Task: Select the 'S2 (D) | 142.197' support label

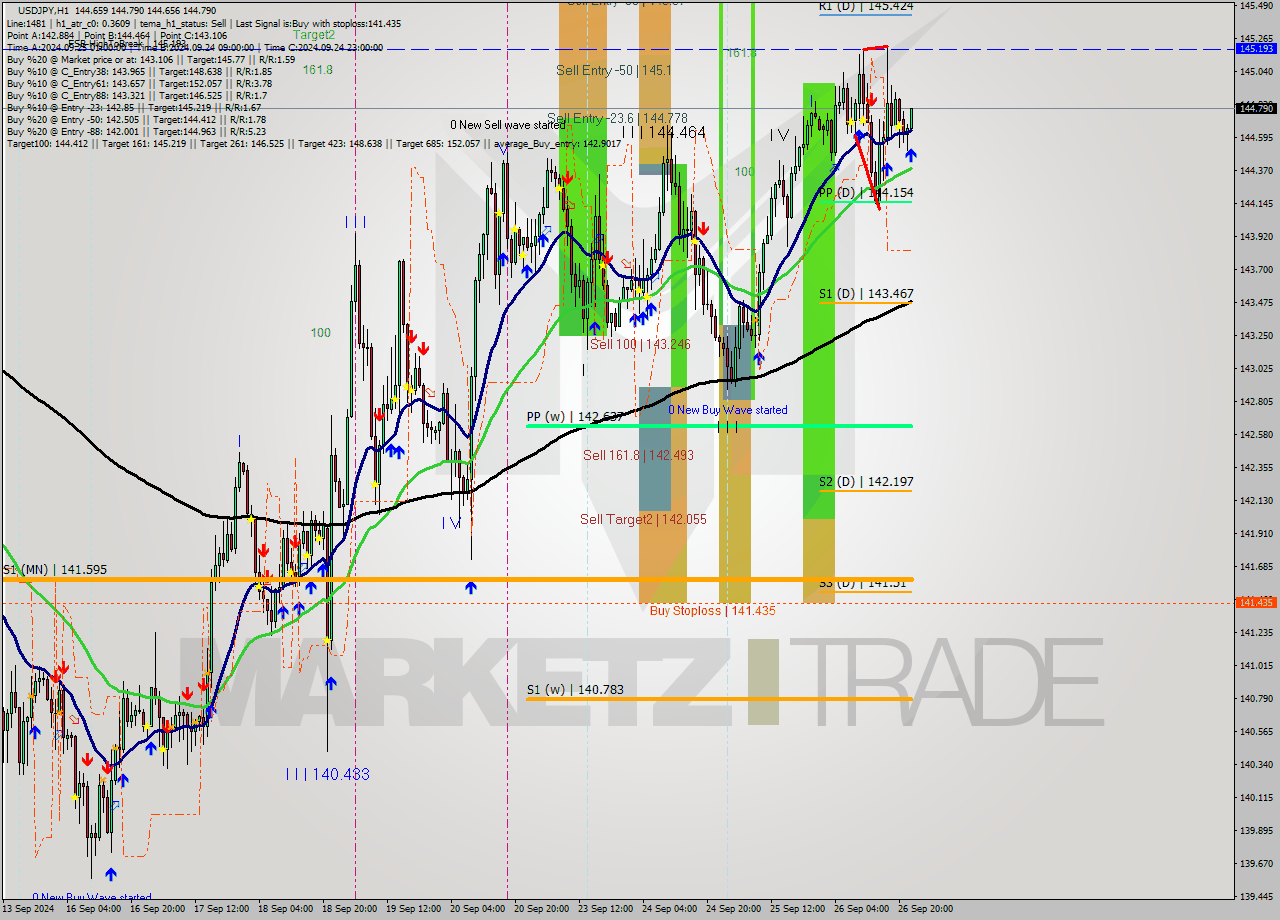Action: tap(866, 481)
